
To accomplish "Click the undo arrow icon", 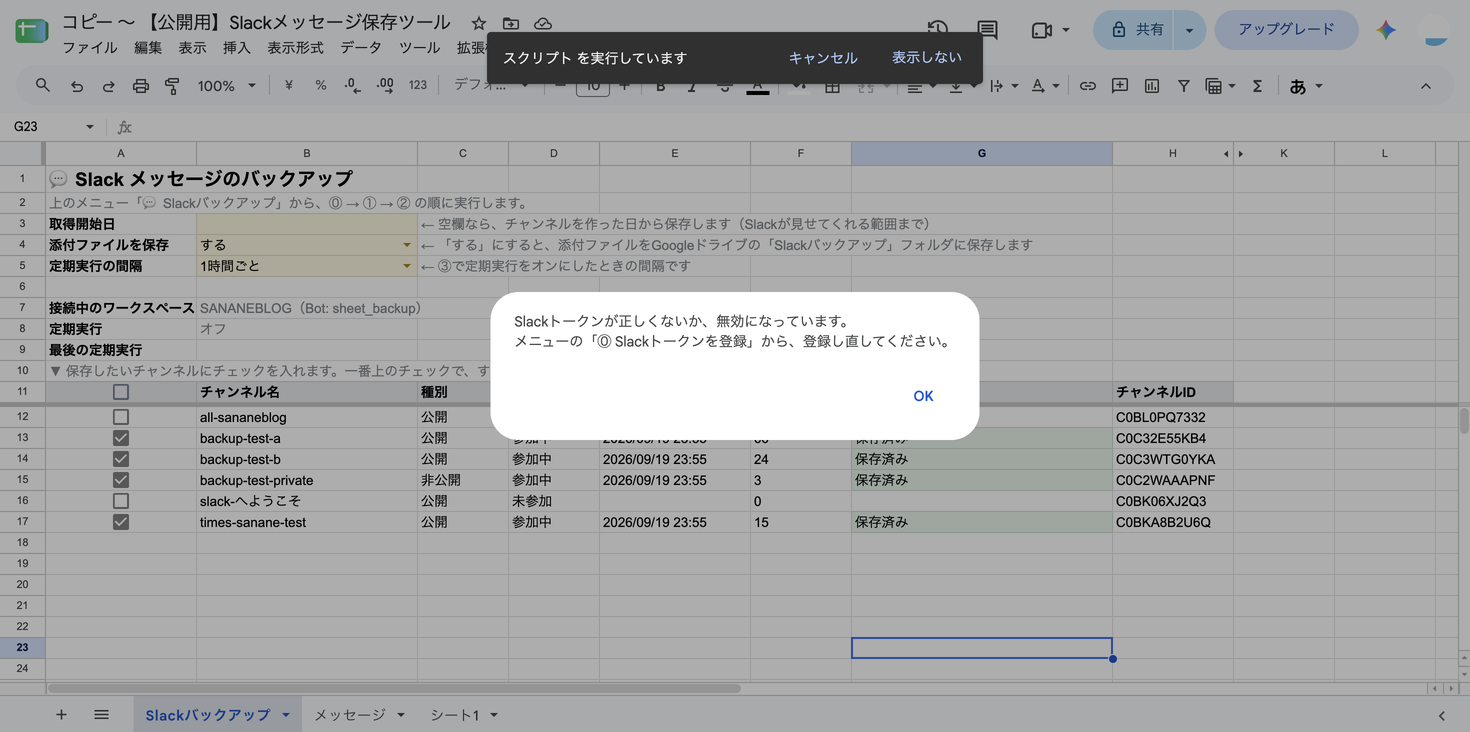I will pos(76,86).
